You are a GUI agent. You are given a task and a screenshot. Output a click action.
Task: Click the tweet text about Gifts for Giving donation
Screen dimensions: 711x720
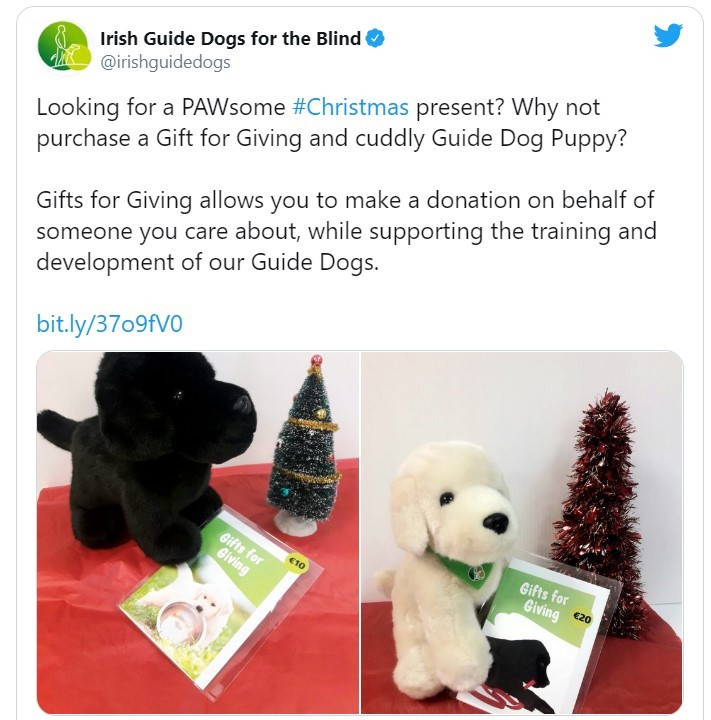pyautogui.click(x=346, y=231)
